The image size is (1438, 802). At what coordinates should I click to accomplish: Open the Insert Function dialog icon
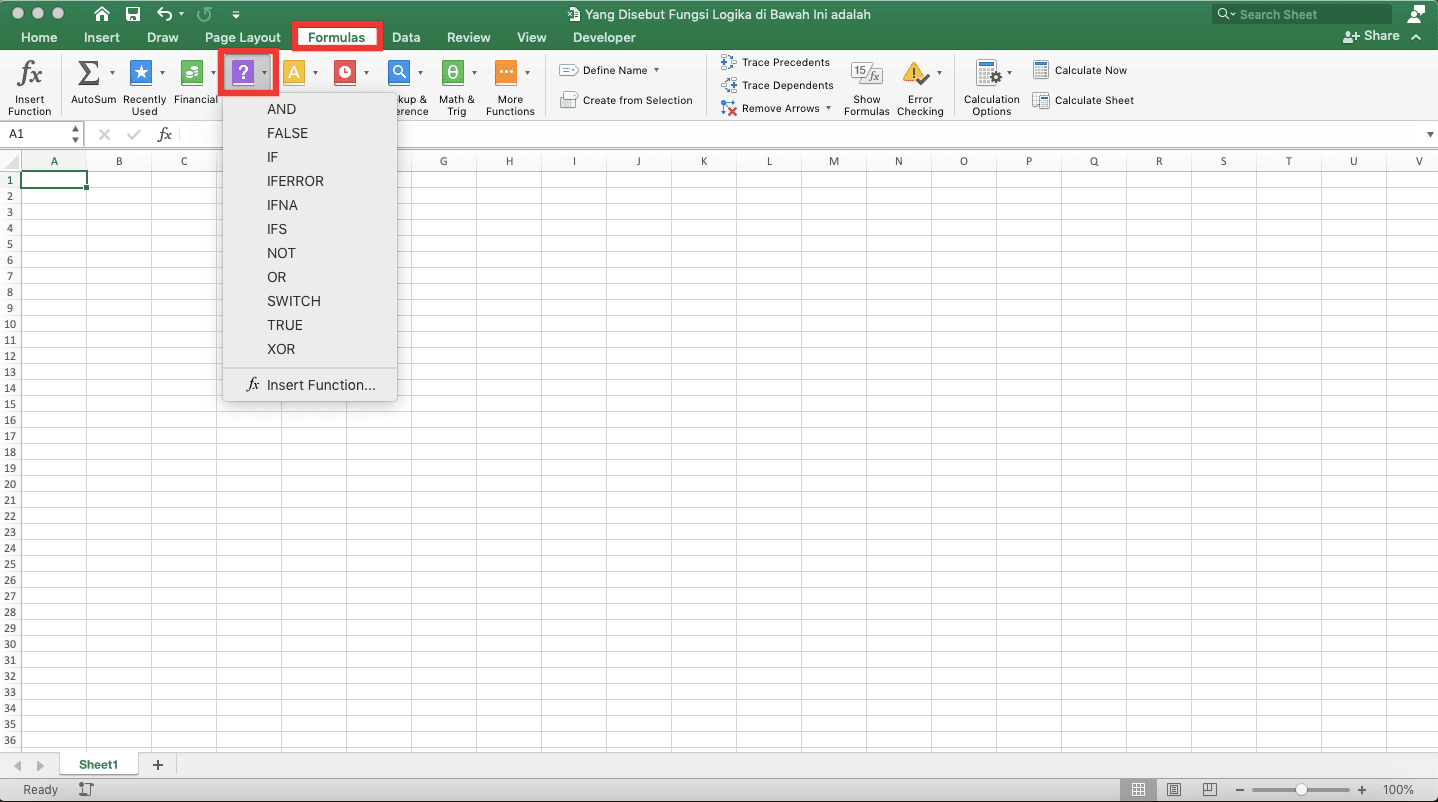30,74
